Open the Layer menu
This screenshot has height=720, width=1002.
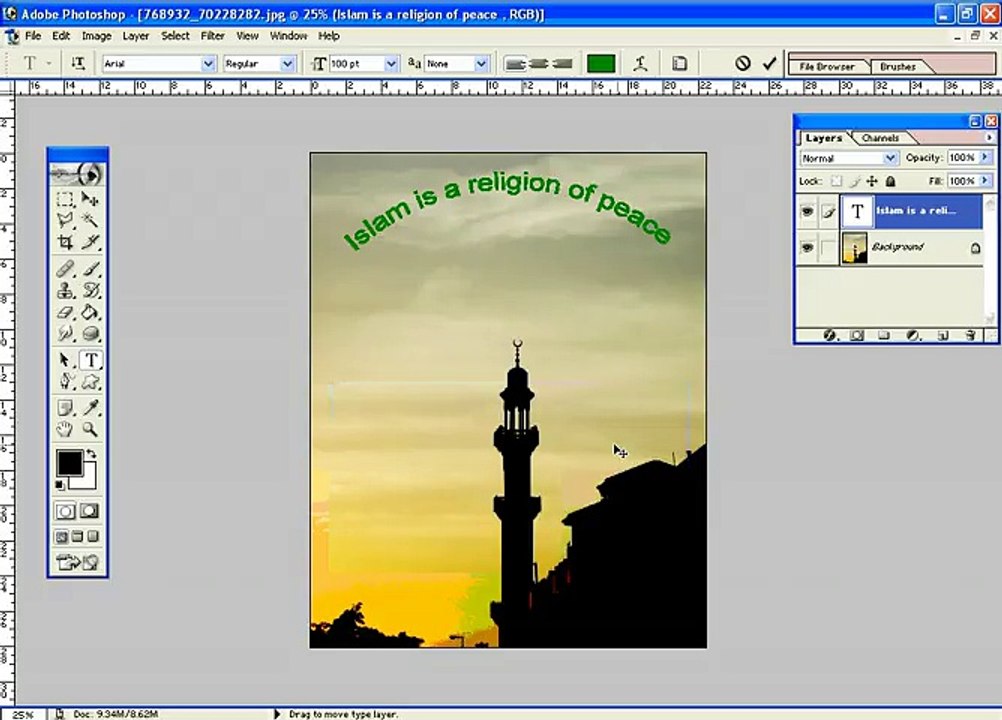click(135, 36)
